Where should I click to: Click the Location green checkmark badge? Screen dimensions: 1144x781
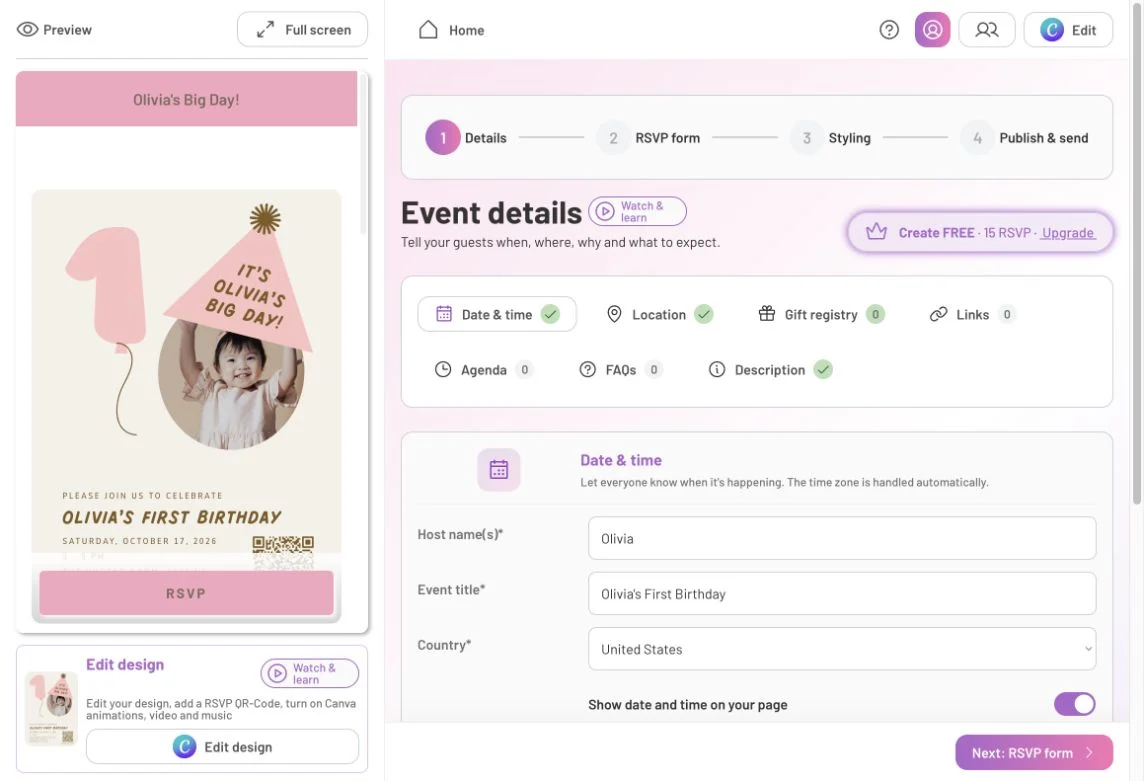click(x=703, y=314)
